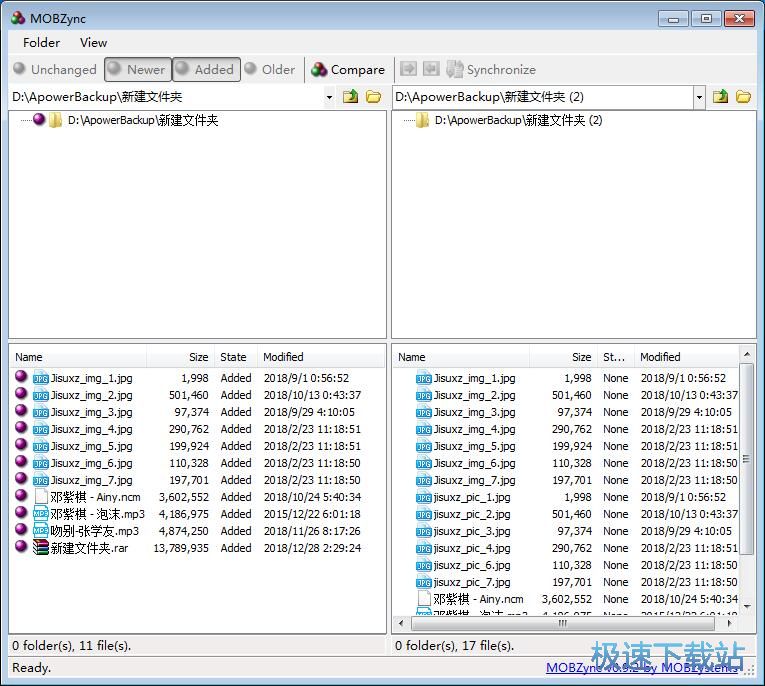
Task: Sort left list by Name column
Action: 78,357
